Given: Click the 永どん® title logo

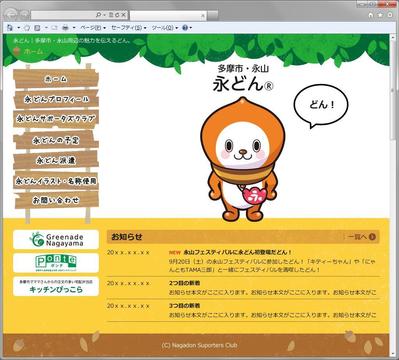Looking at the screenshot, I should [x=243, y=83].
